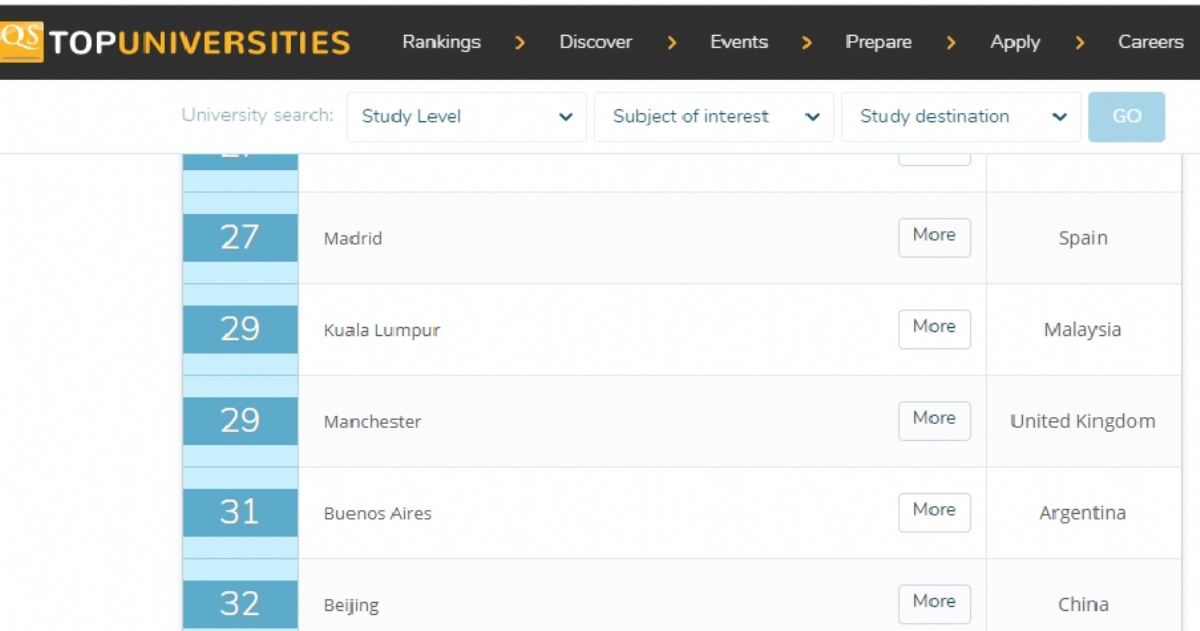This screenshot has width=1200, height=631.
Task: Click More button for Manchester
Action: [x=934, y=421]
